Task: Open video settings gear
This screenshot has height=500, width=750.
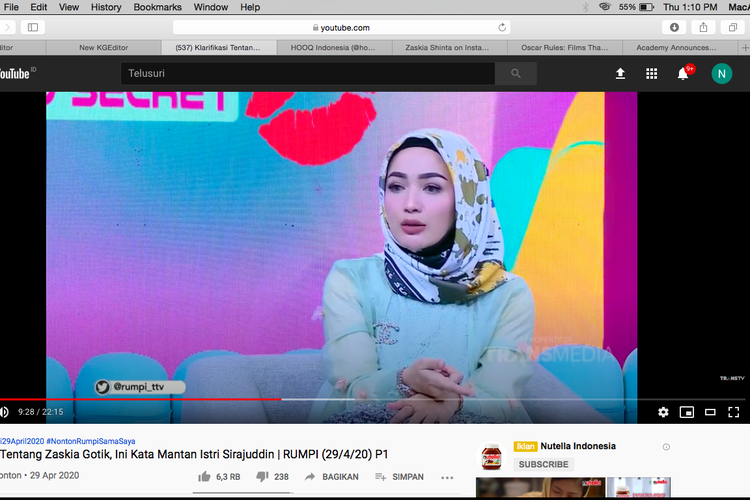Action: (663, 411)
